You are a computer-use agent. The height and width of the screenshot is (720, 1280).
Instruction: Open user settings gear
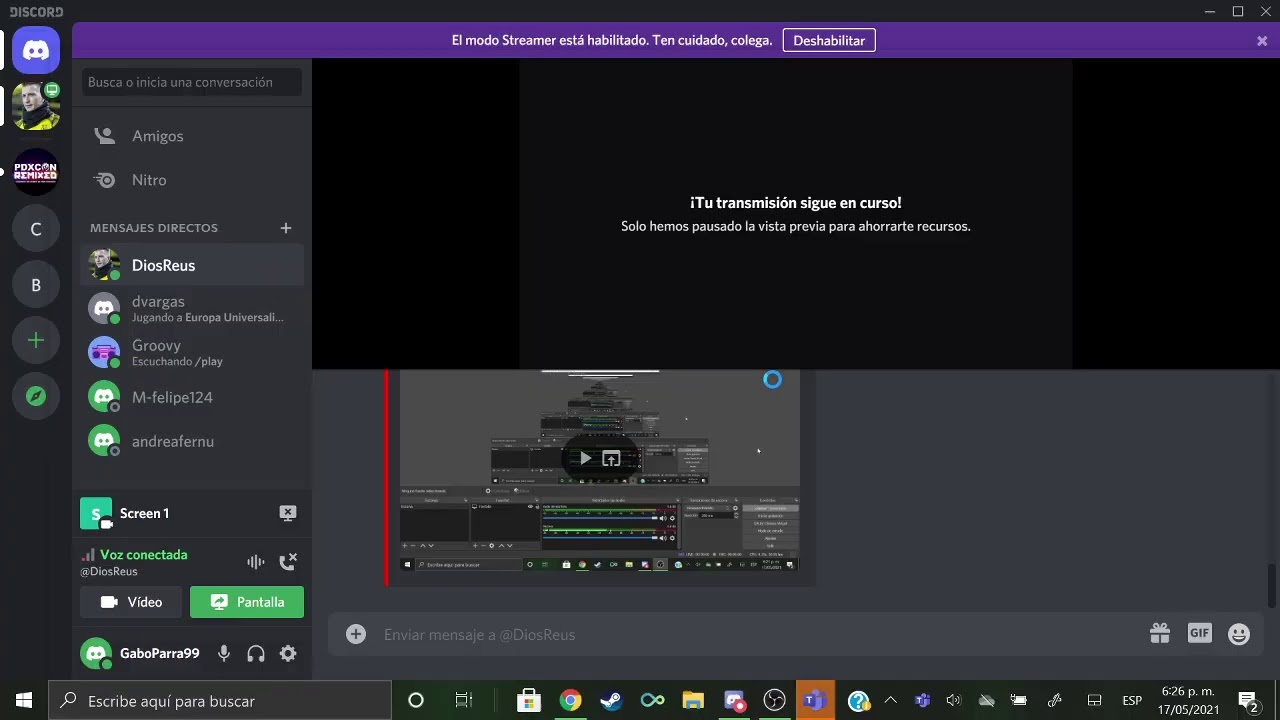(x=288, y=653)
